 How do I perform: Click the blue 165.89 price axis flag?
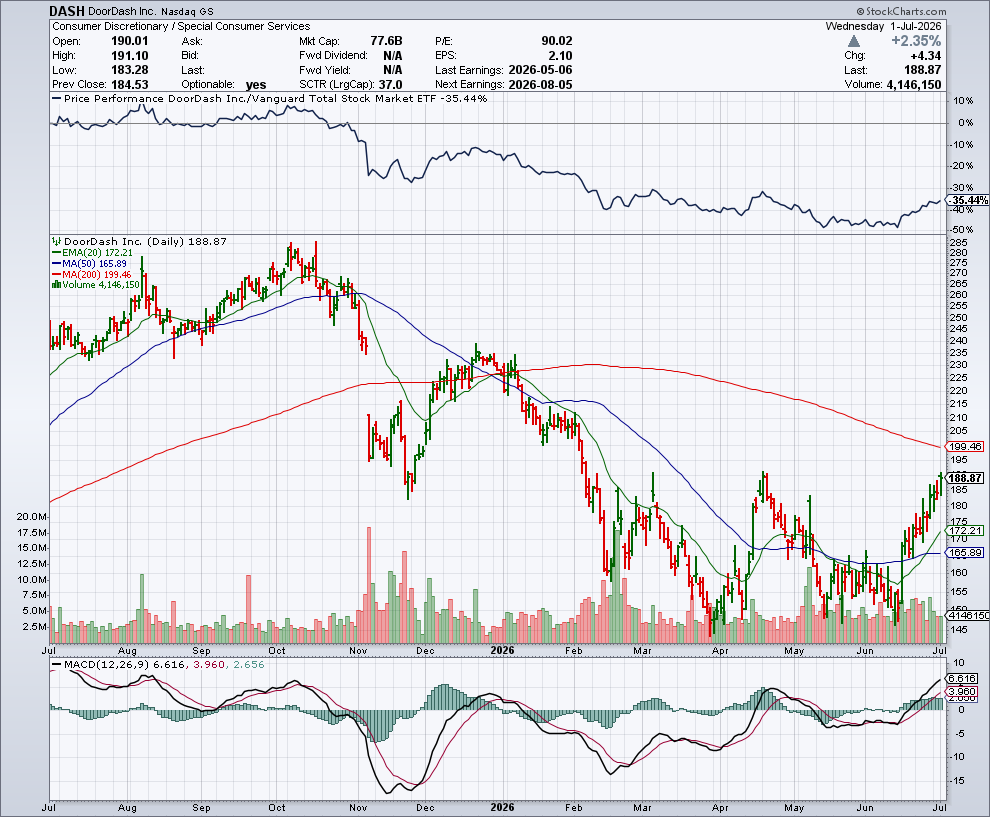965,552
